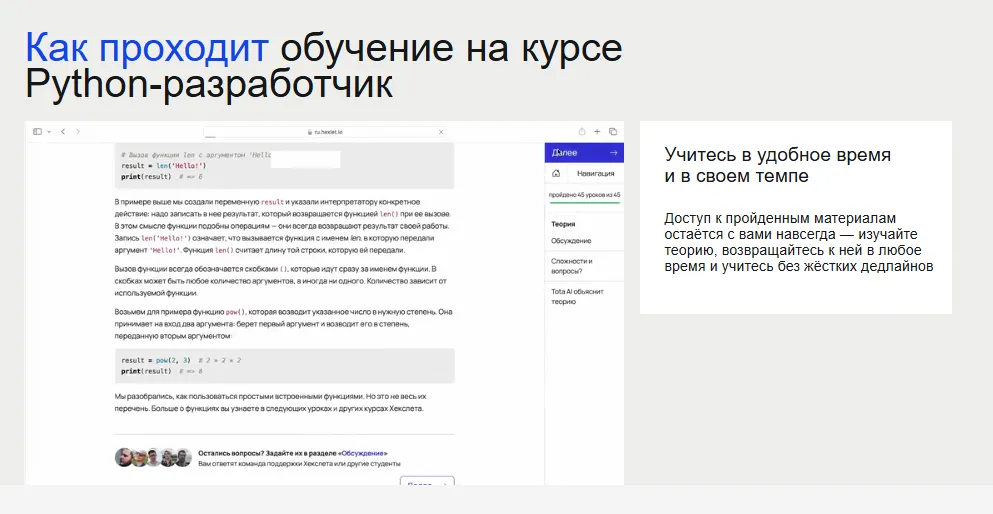
Task: Click the support team avatars
Action: (153, 457)
